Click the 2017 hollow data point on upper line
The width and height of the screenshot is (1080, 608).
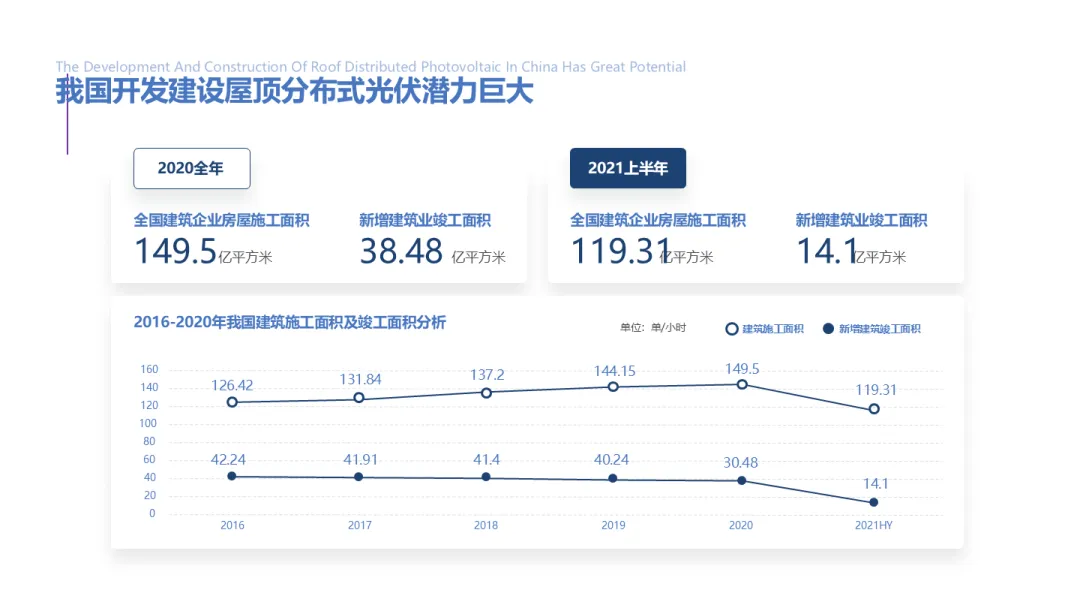[359, 398]
